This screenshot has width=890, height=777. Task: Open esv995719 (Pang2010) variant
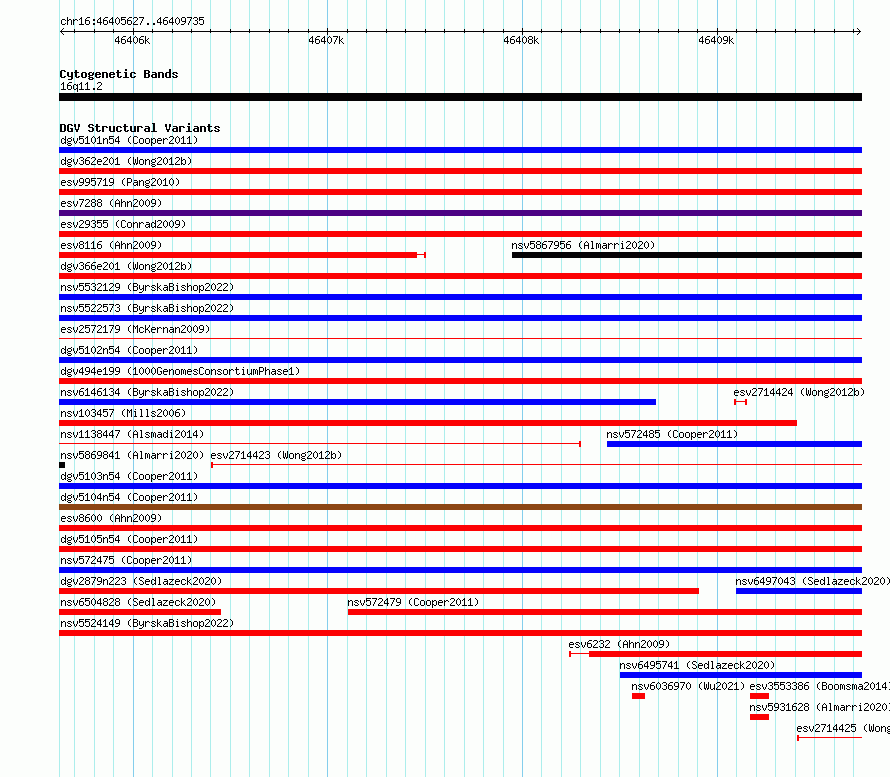120,182
